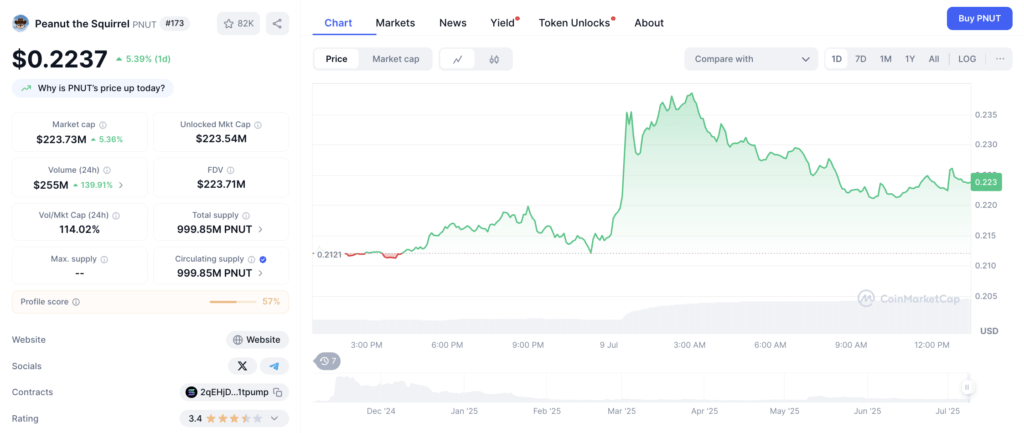1024x433 pixels.
Task: Click the history events badge showing 7
Action: tap(328, 361)
